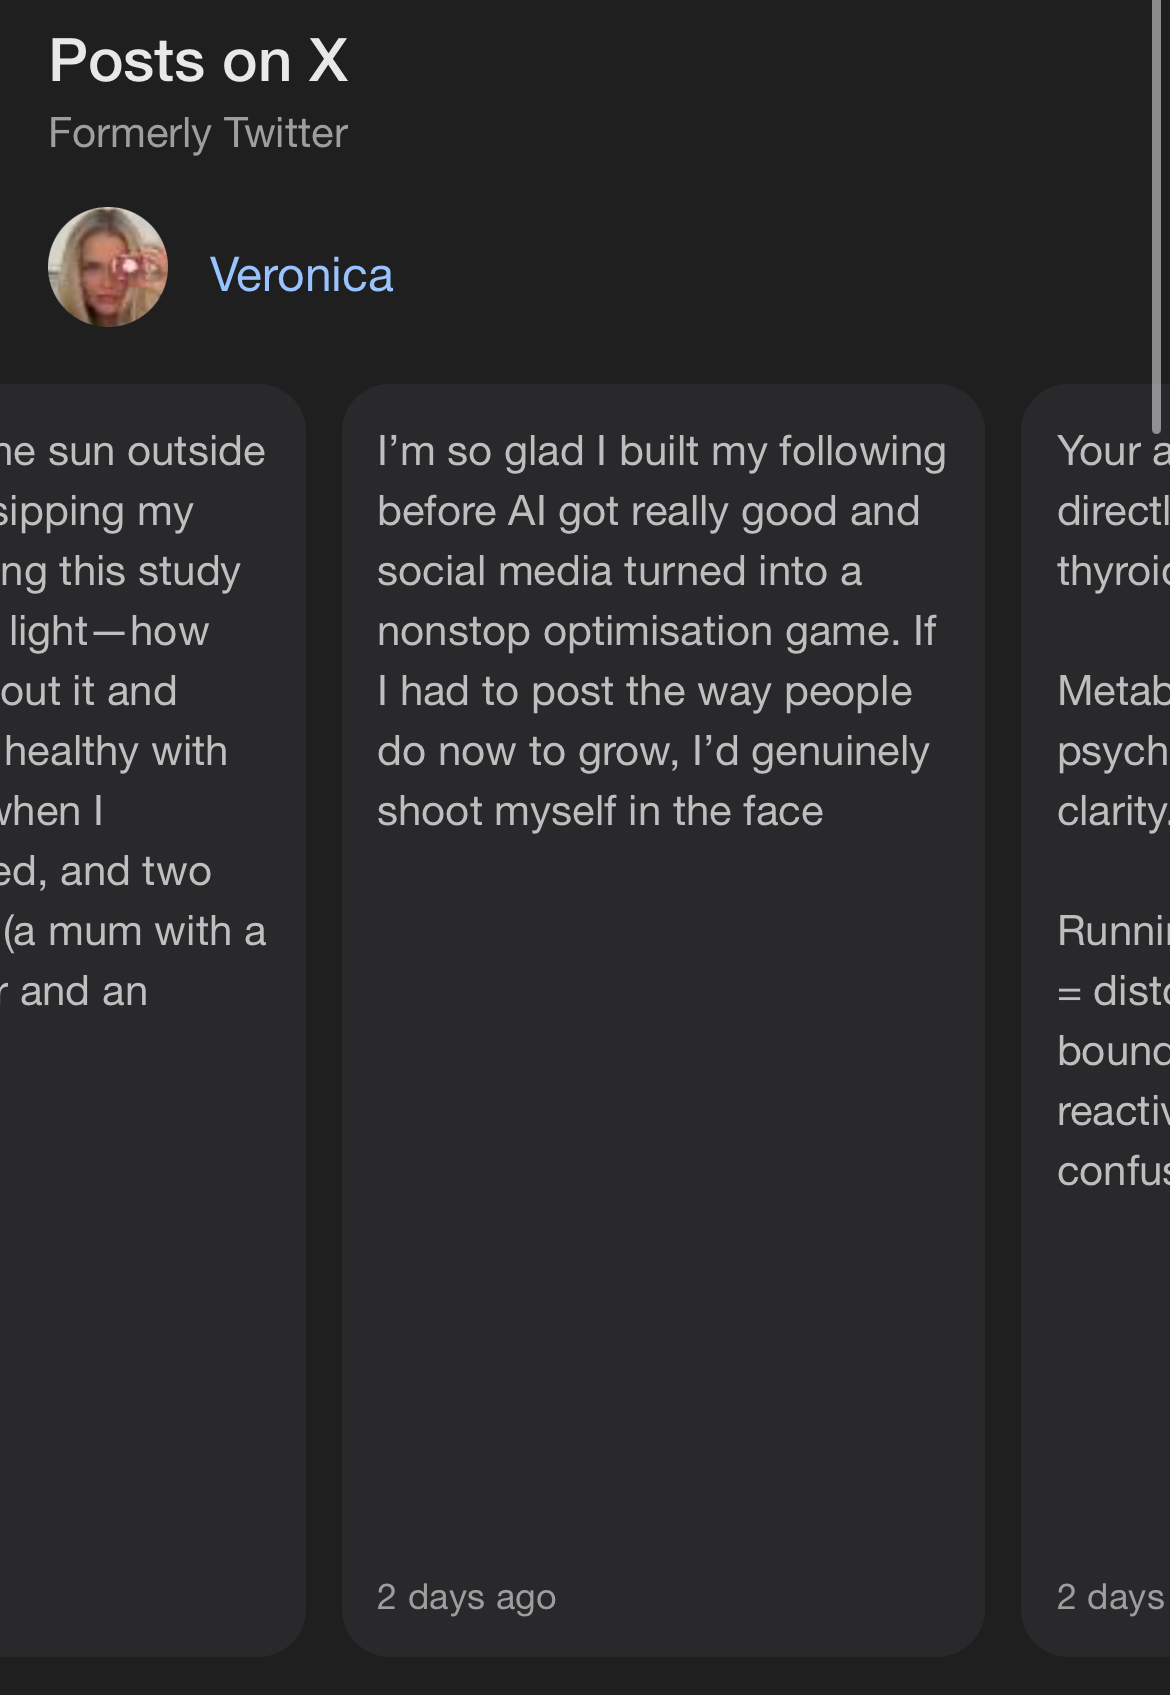The height and width of the screenshot is (1695, 1170).
Task: Select the right card paragraph beginning Runni
Action: coord(1113,1051)
